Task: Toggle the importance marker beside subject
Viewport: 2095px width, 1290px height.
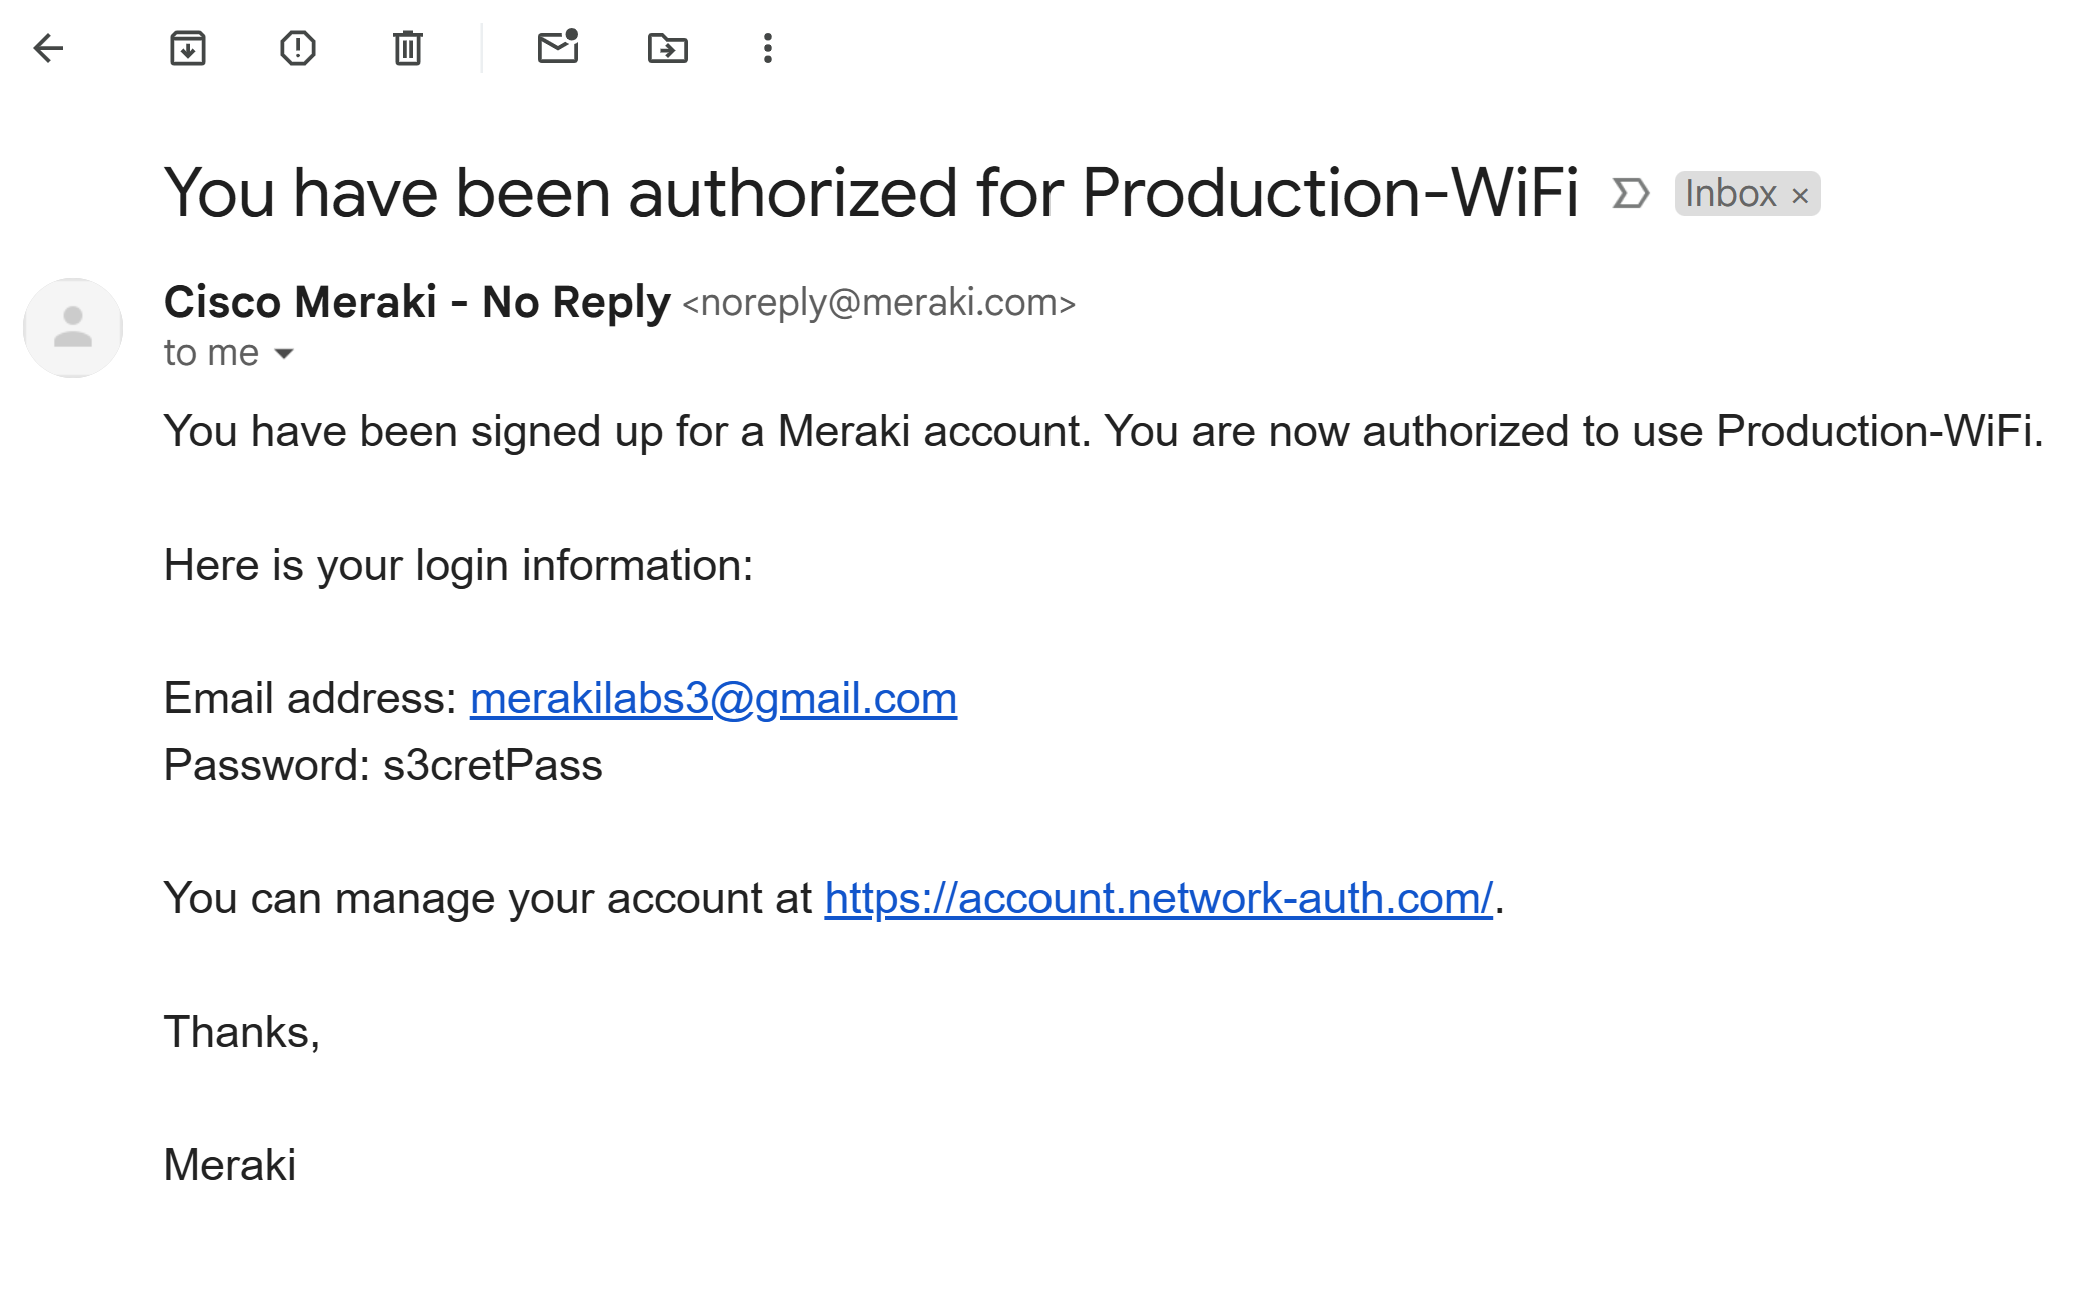Action: pyautogui.click(x=1630, y=193)
